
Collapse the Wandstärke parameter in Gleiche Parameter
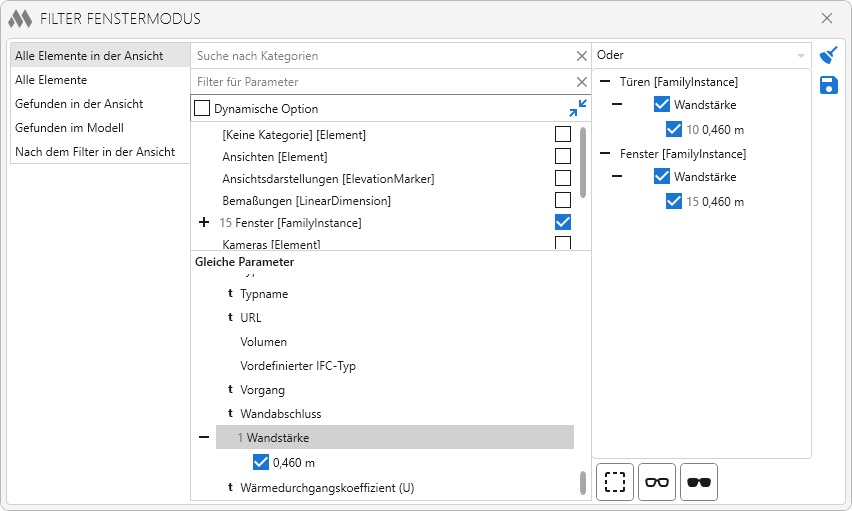(204, 438)
